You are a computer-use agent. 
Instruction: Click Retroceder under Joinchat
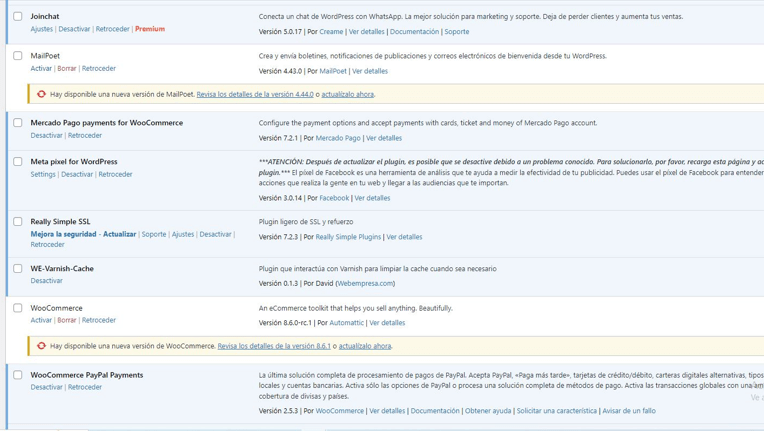tap(113, 29)
